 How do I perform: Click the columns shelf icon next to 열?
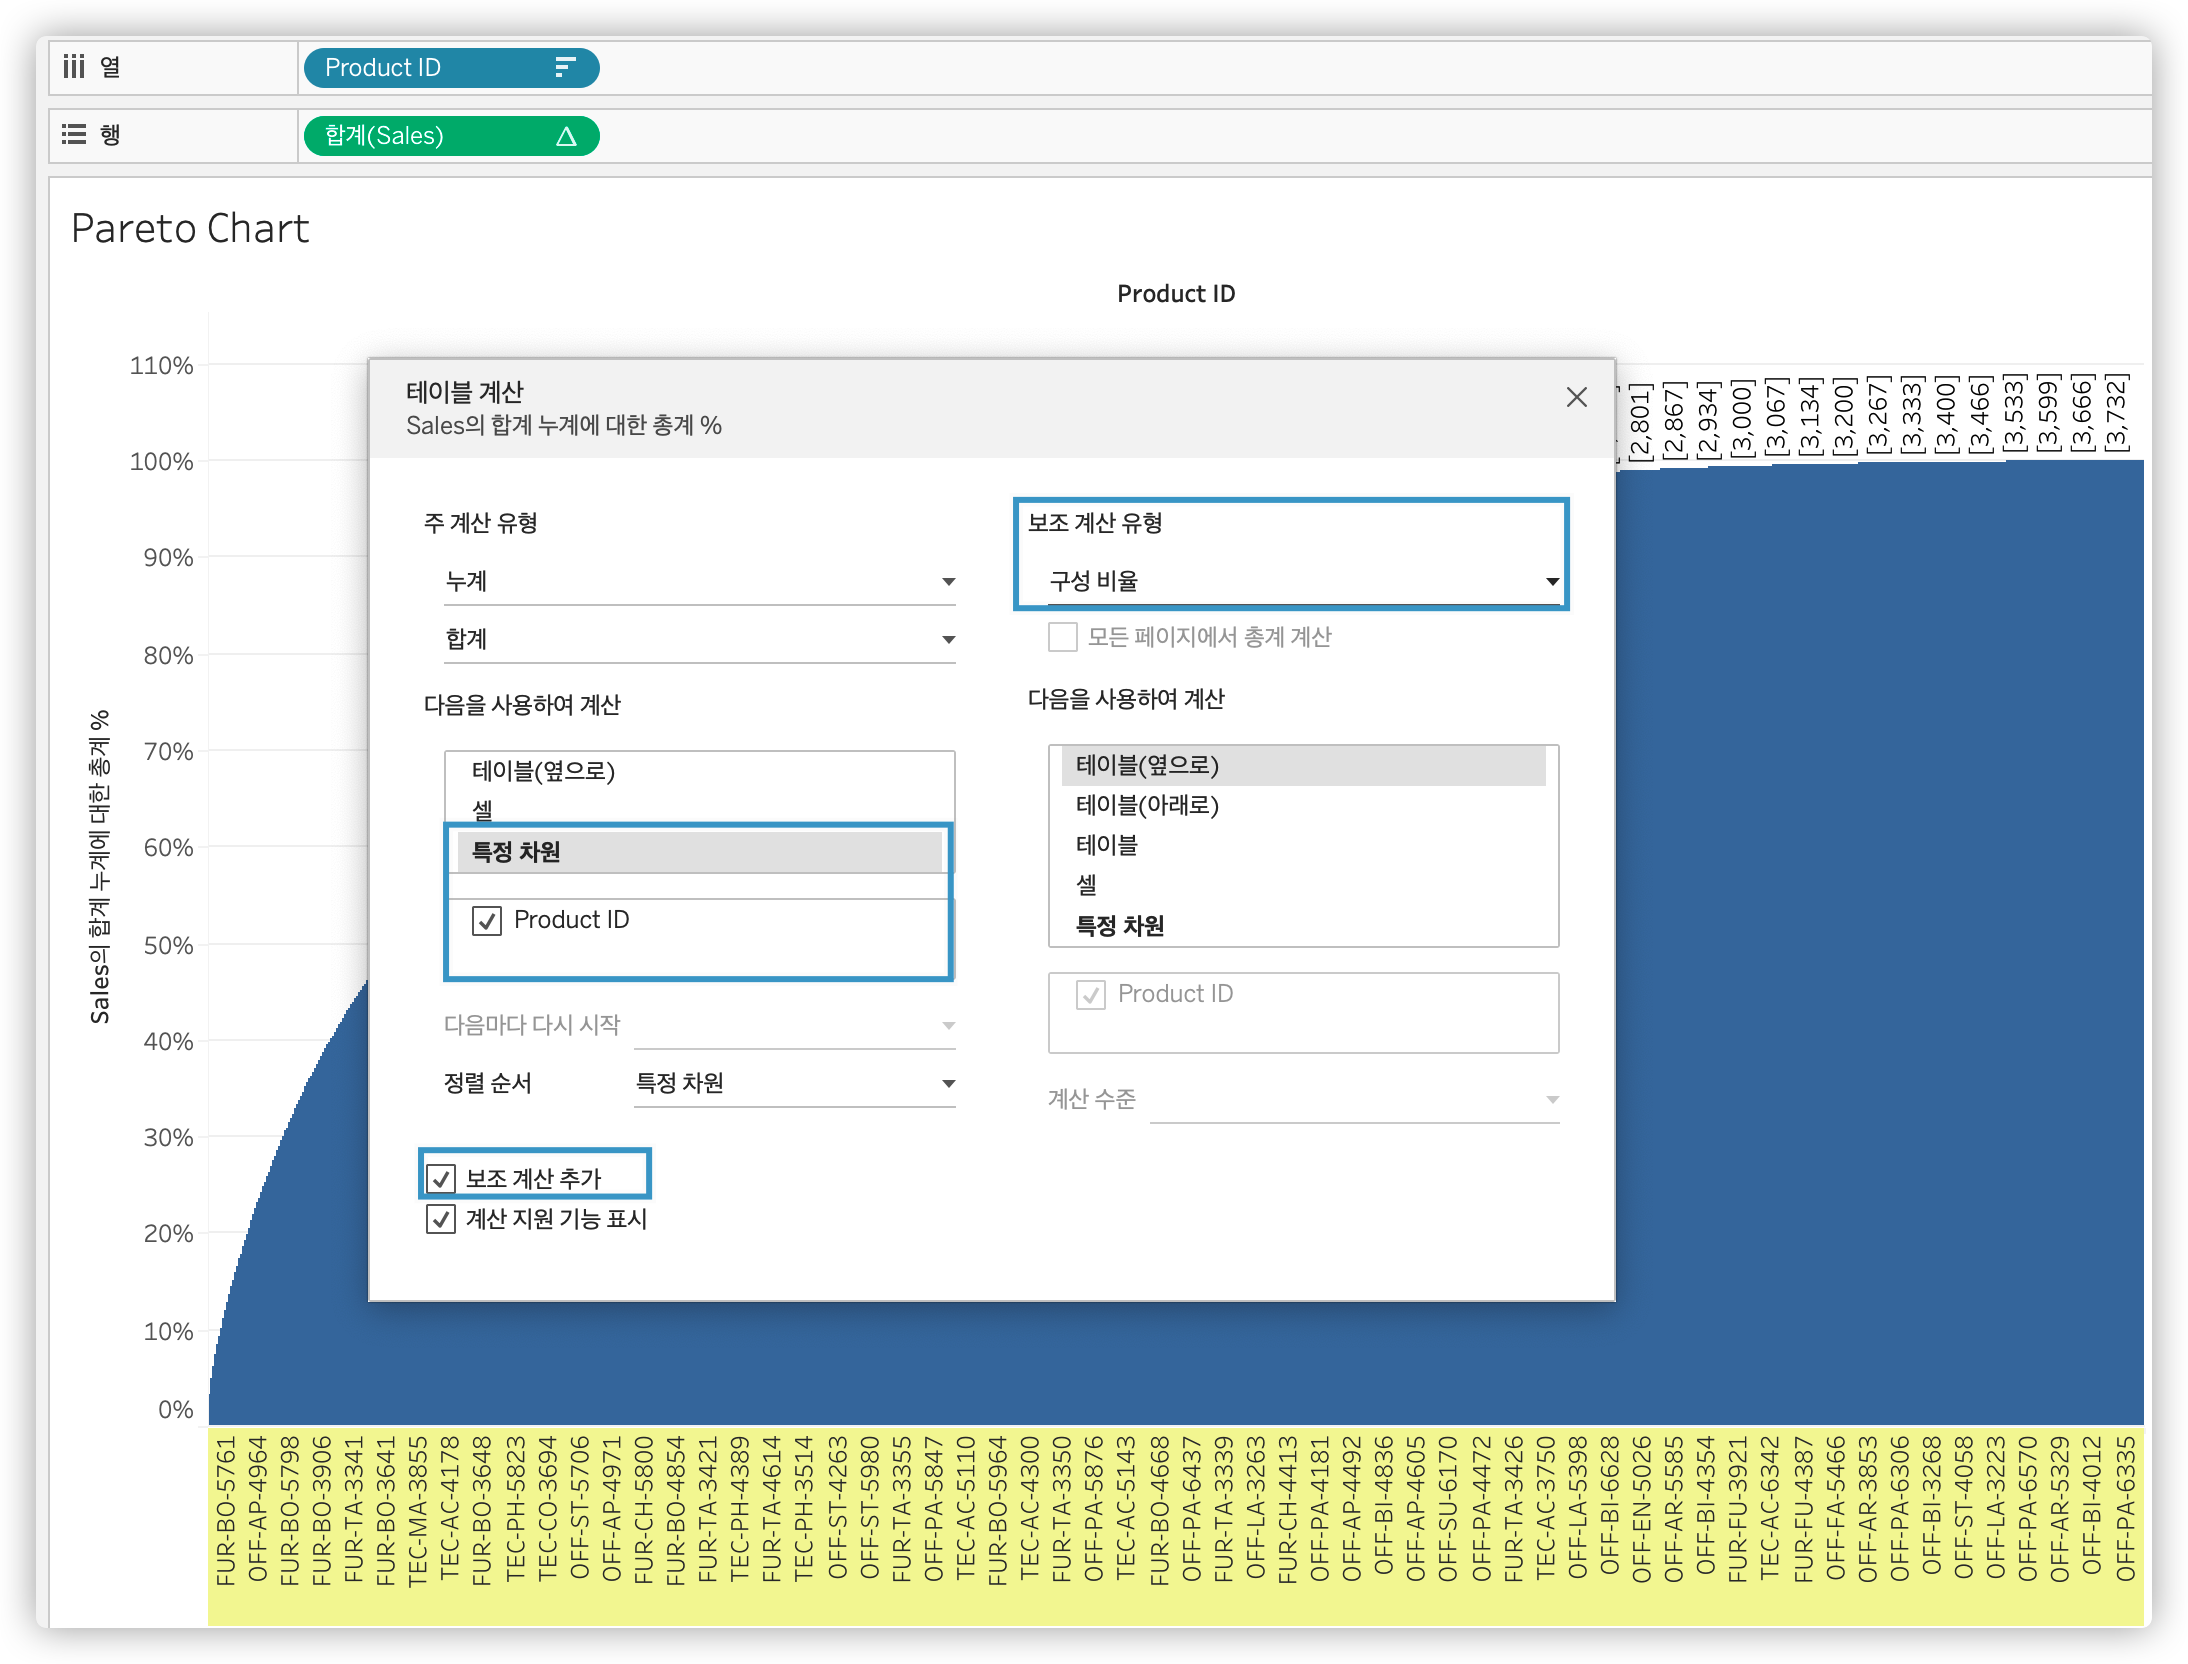(74, 67)
